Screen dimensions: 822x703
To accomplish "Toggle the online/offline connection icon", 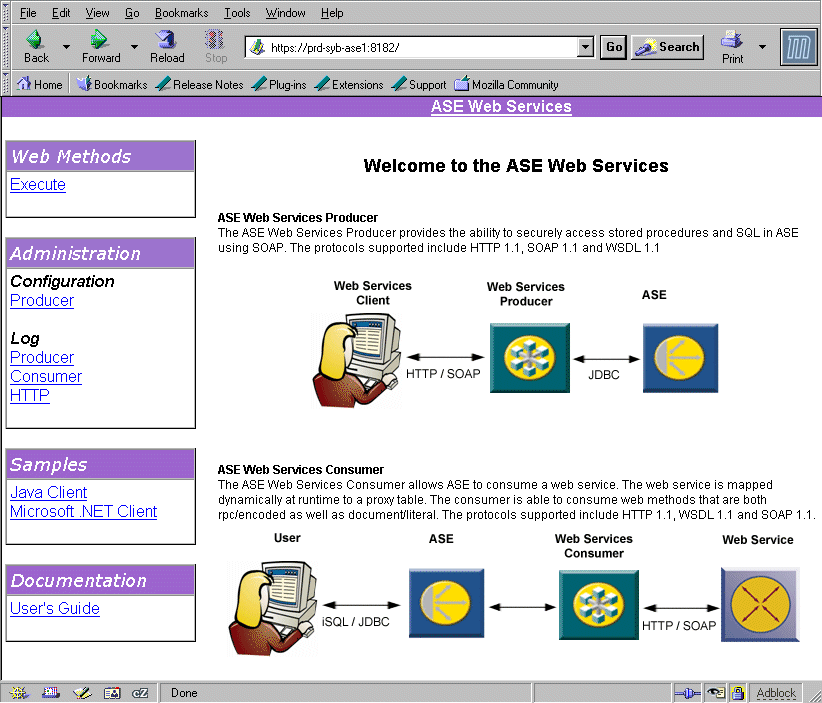I will (687, 692).
